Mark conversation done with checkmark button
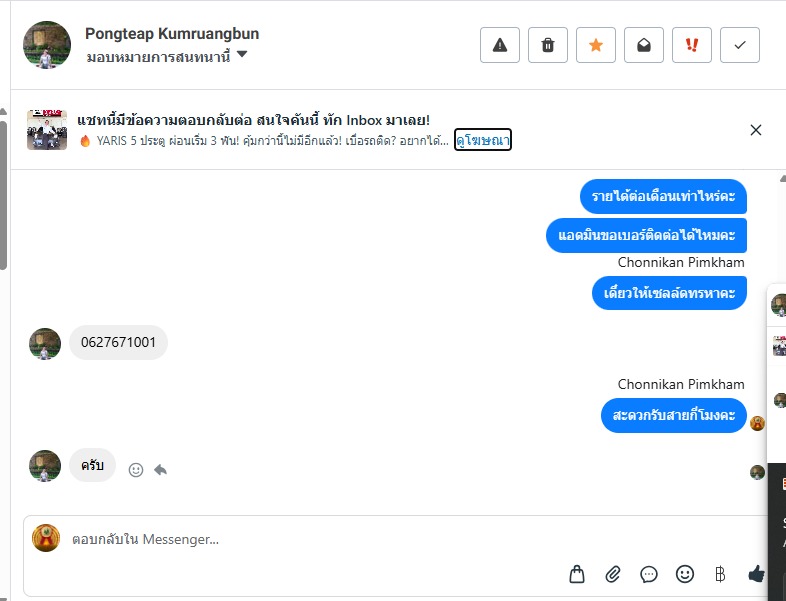 740,45
